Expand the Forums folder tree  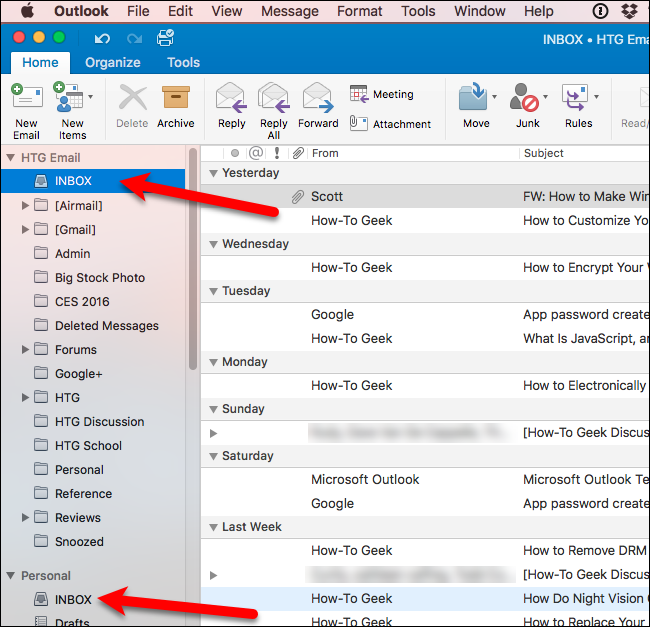25,350
